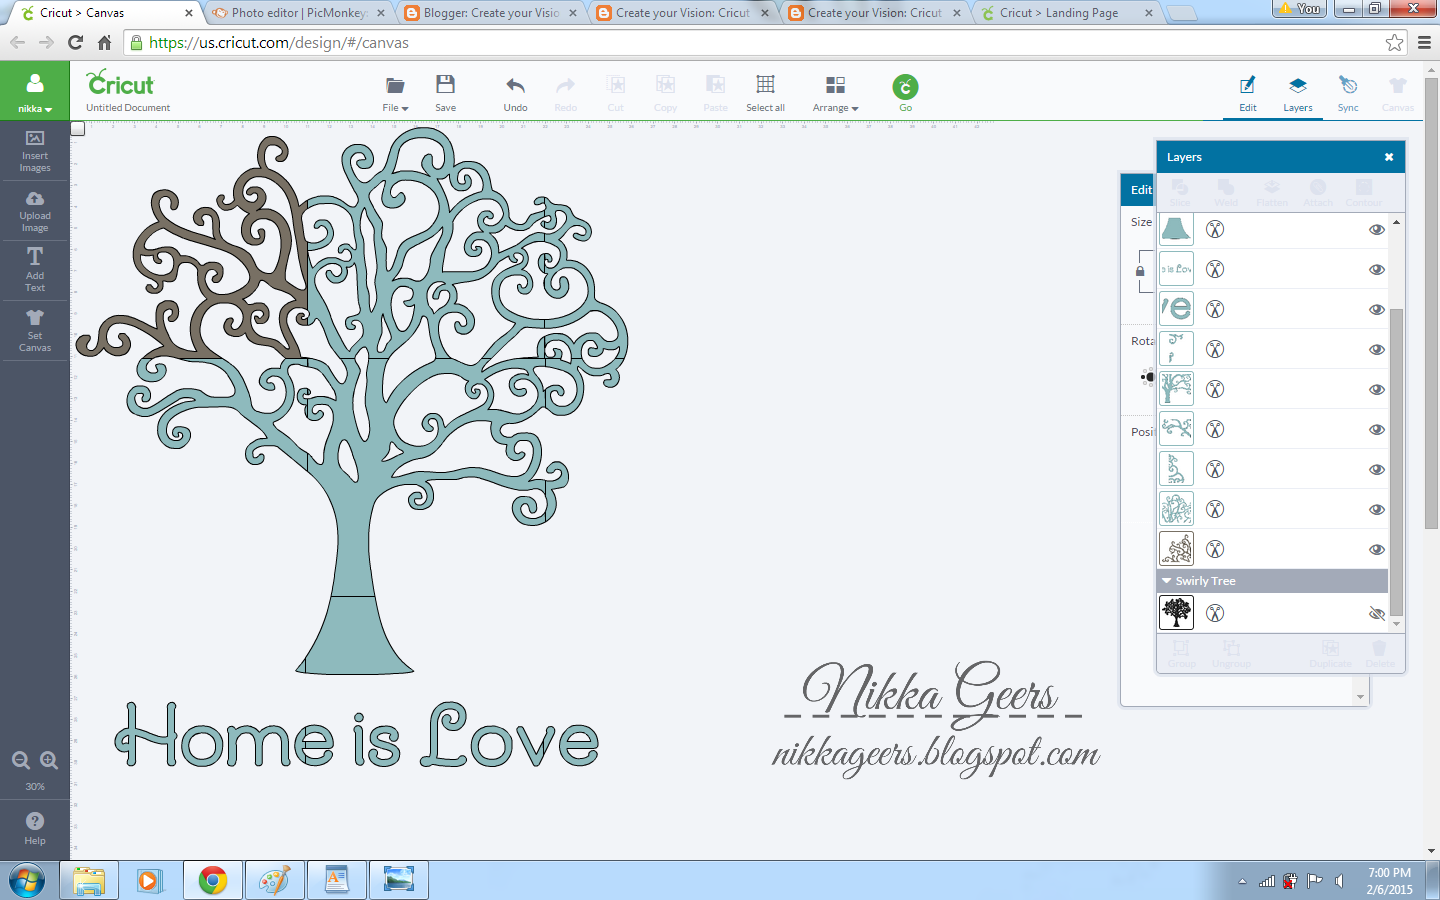The image size is (1440, 900).
Task: Select the Add Text tool
Action: coord(35,270)
